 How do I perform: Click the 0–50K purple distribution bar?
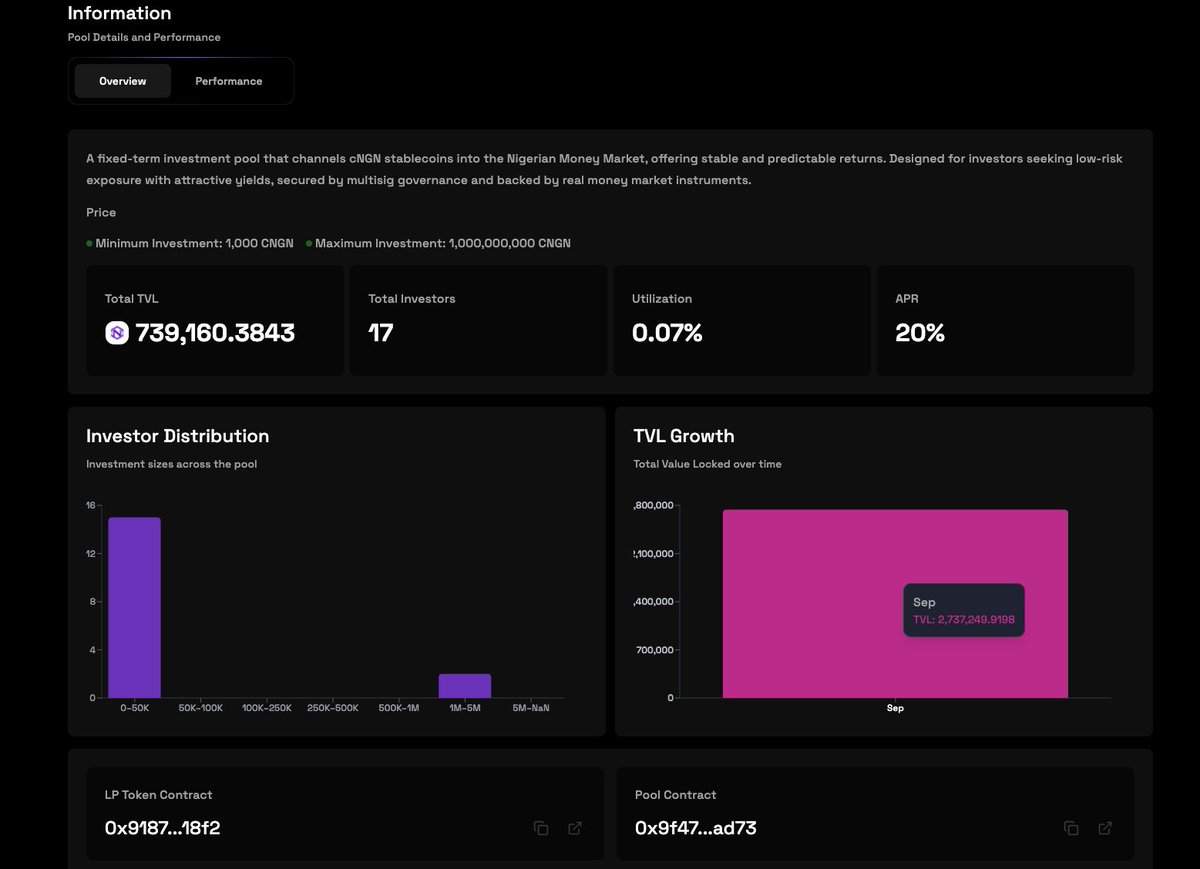134,607
